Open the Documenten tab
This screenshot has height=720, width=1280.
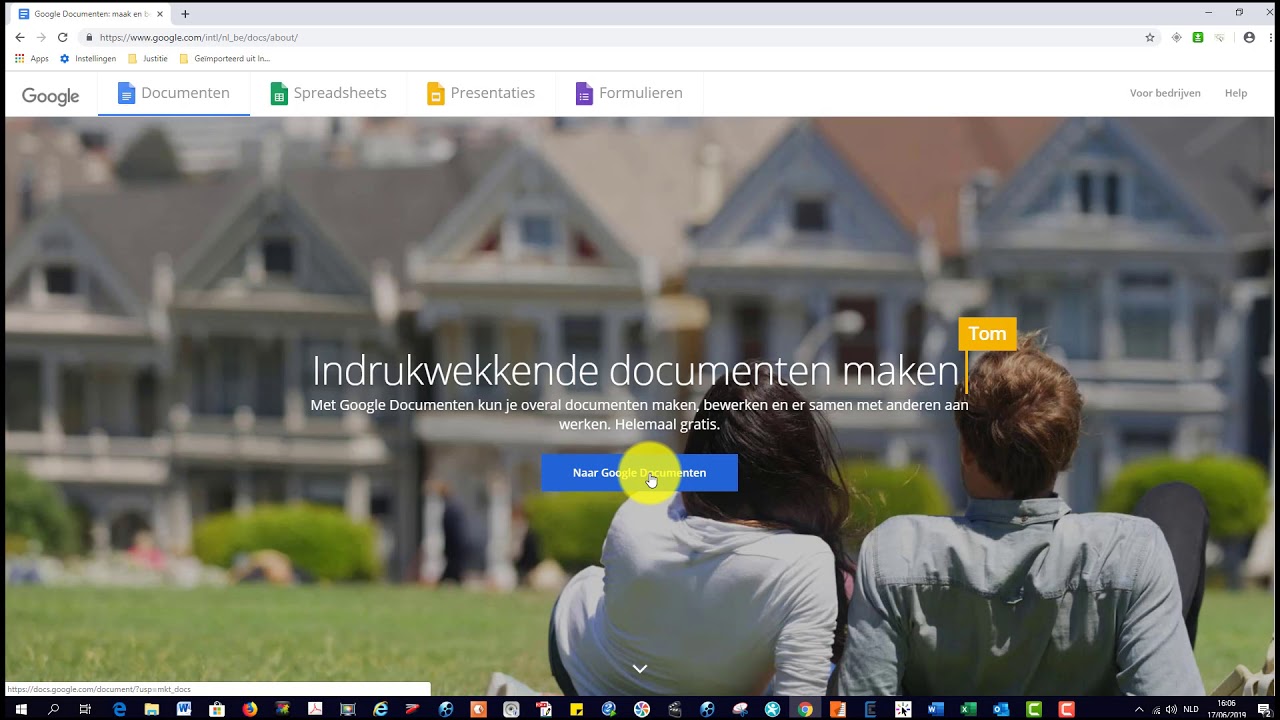pos(174,93)
